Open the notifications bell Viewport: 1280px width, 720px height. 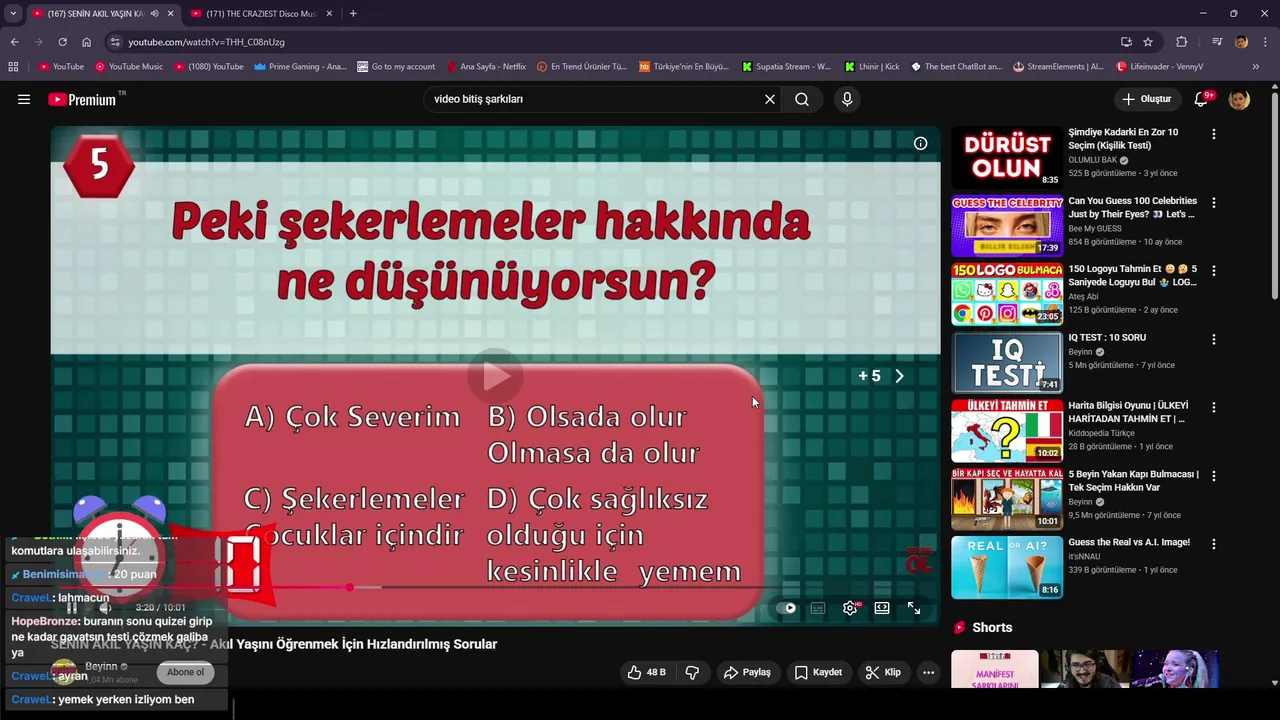pyautogui.click(x=1202, y=99)
